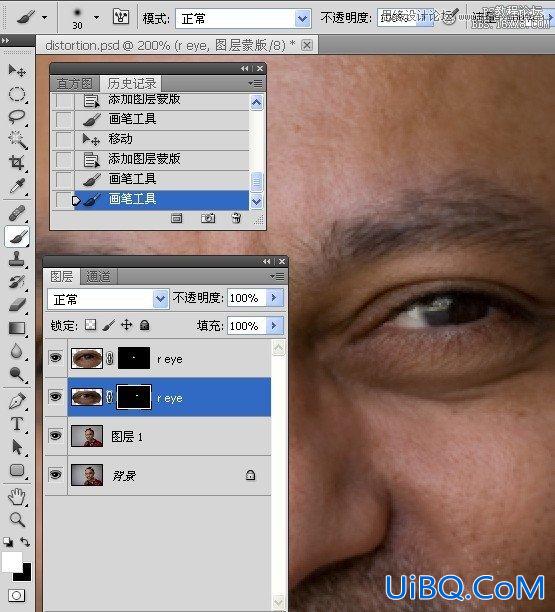
Task: Open the layer blend mode 正常 dropdown
Action: (160, 299)
